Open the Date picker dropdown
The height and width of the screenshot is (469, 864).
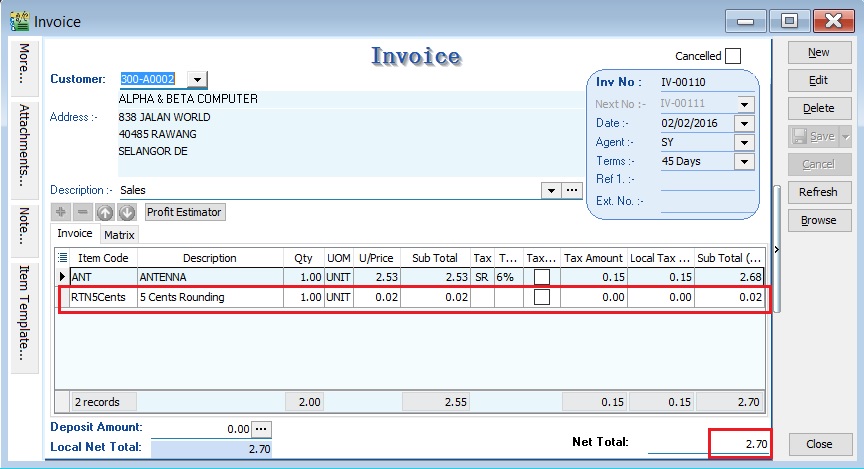743,123
